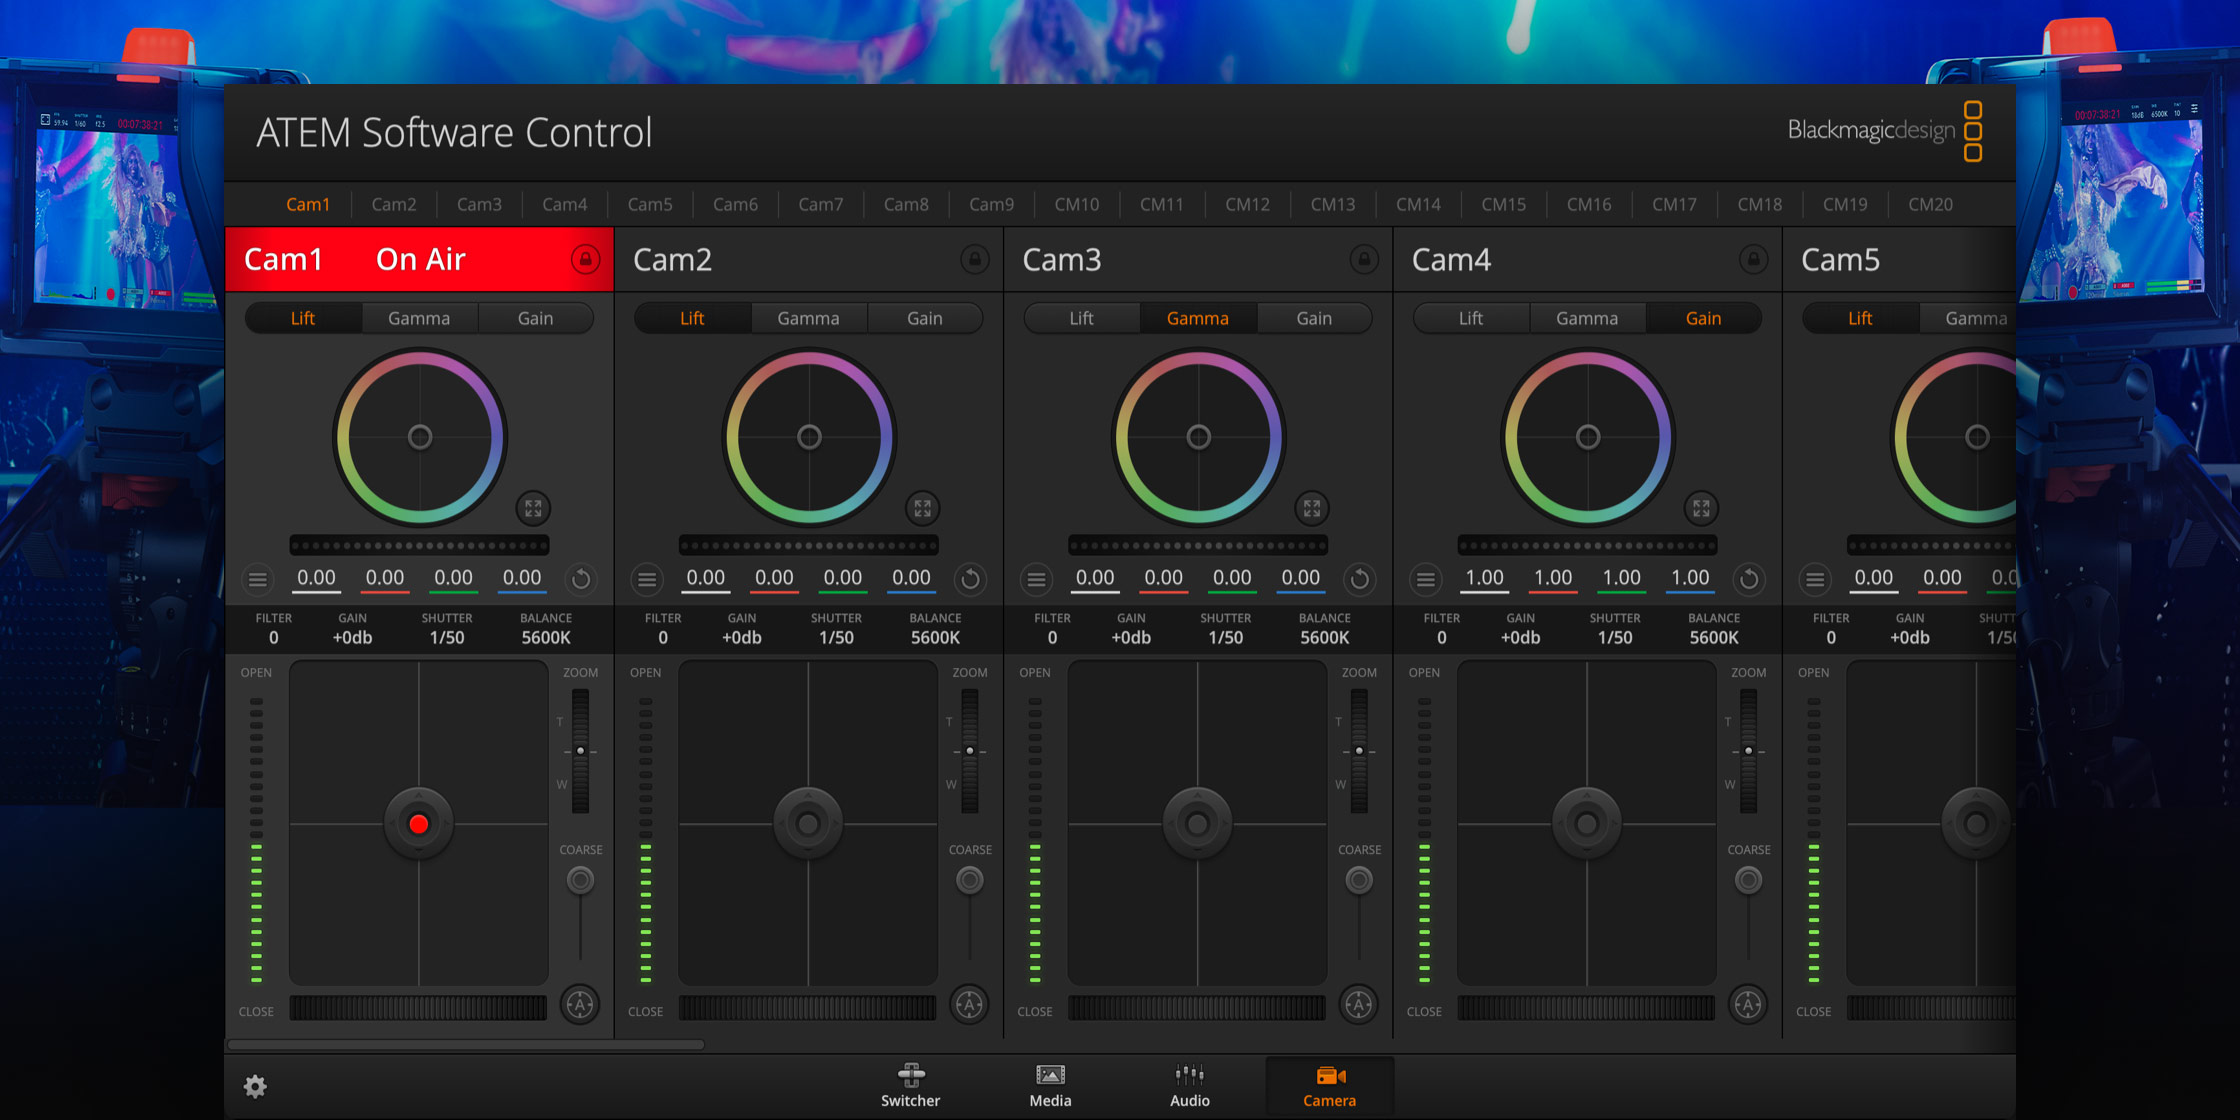Switch to the CM15 tab
Image resolution: width=2240 pixels, height=1120 pixels.
coord(1503,204)
